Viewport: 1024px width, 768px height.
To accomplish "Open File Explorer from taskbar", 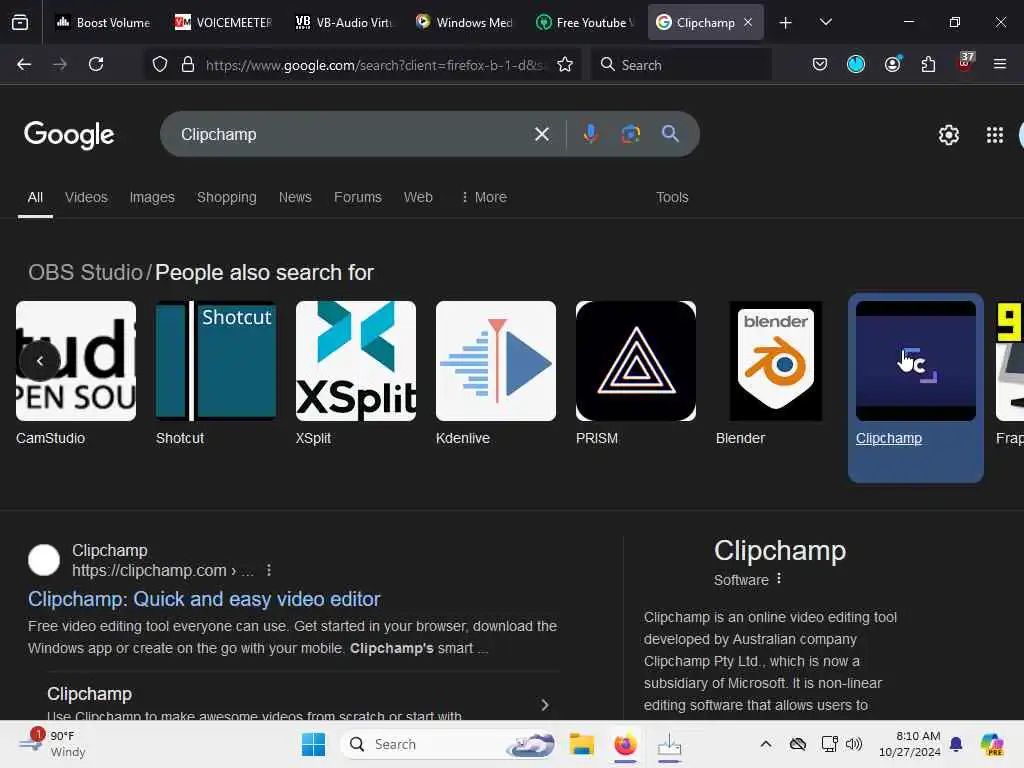I will point(581,744).
